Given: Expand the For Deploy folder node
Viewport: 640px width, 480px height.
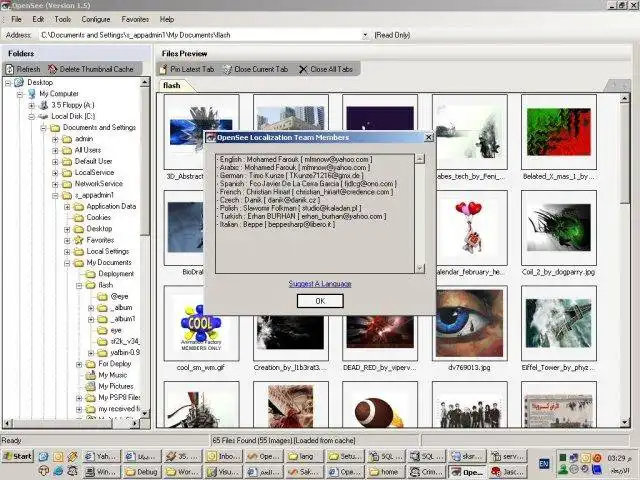Looking at the screenshot, I should tap(79, 364).
